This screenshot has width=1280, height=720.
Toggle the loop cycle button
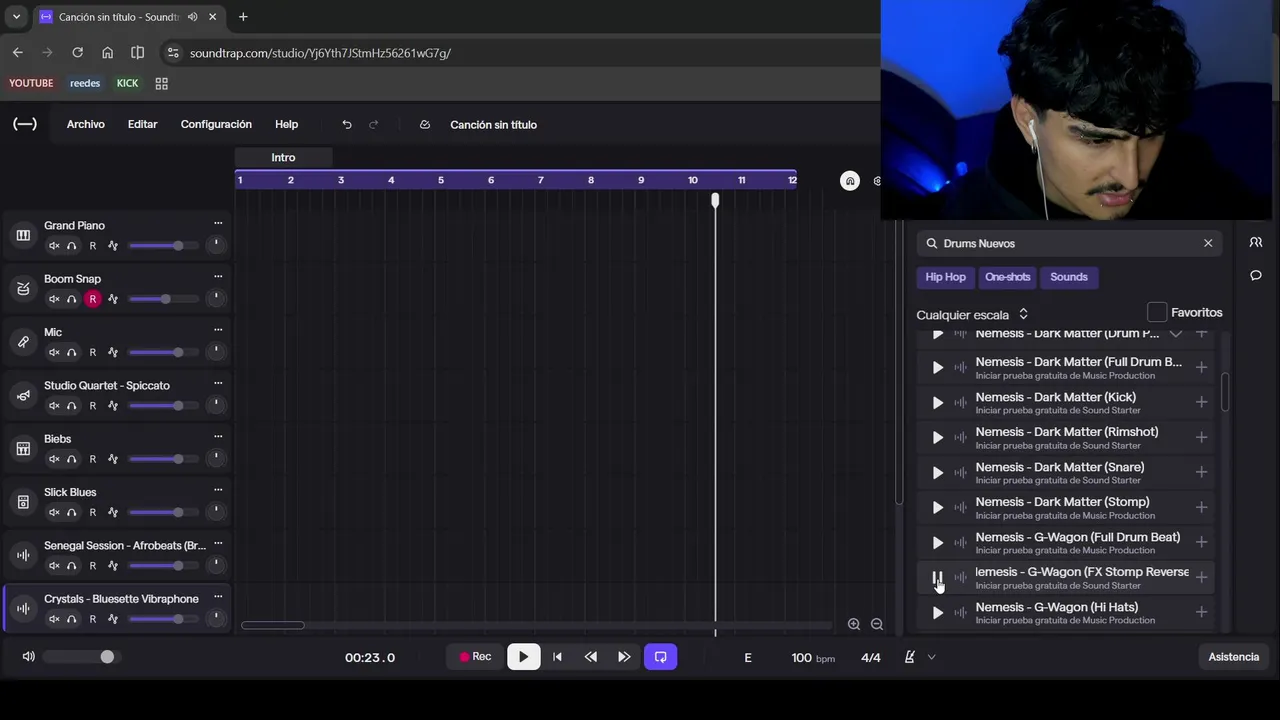tap(661, 657)
